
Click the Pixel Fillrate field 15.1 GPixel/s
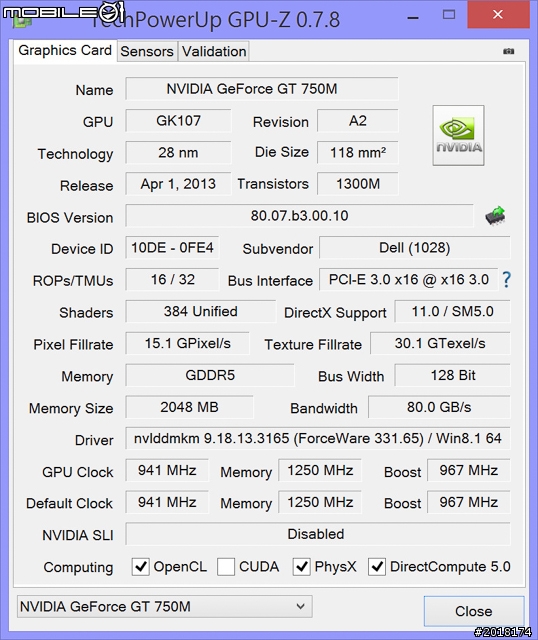pos(187,343)
